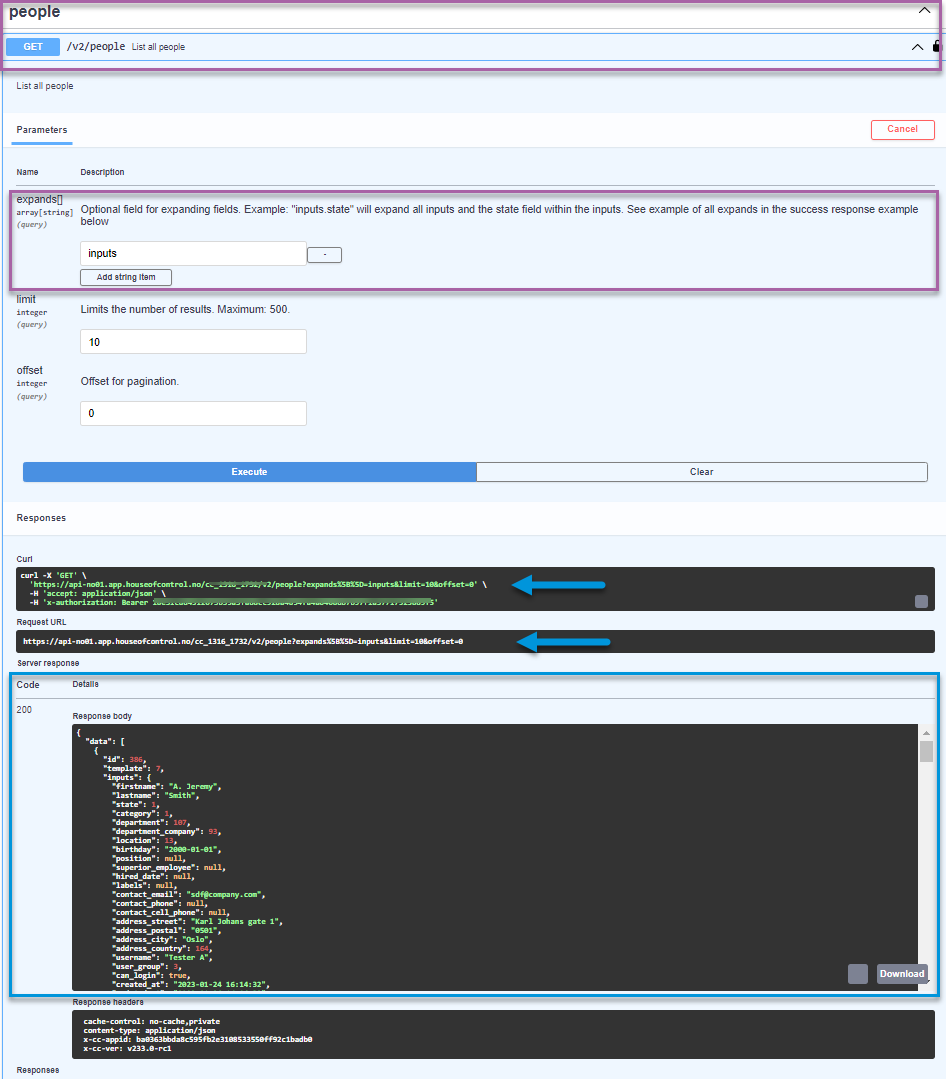946x1079 pixels.
Task: Click the "username": "Tester A" line
Action: point(162,957)
